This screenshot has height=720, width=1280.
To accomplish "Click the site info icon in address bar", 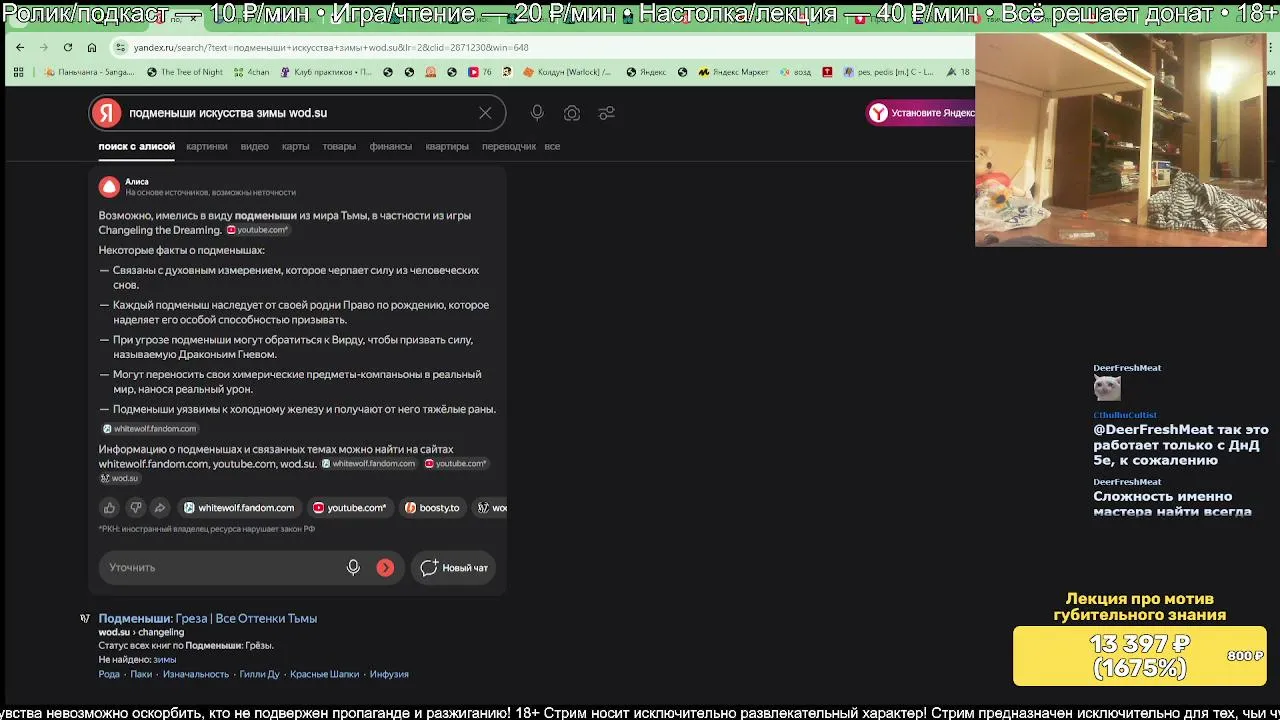I will (x=121, y=47).
